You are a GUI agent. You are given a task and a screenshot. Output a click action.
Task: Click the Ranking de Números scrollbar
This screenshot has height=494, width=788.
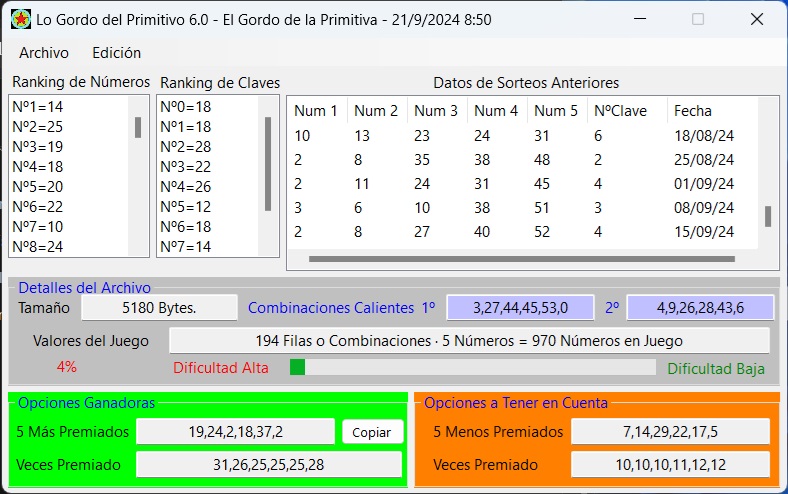click(x=138, y=127)
